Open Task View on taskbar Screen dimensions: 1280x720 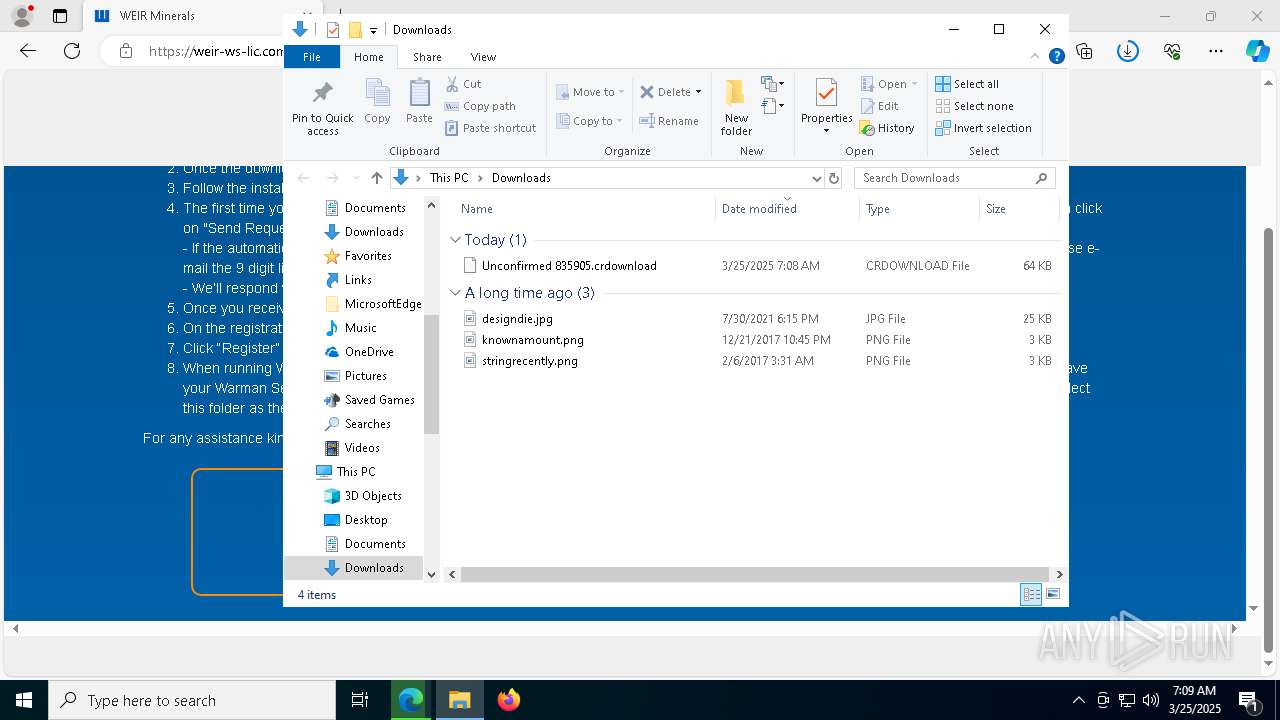pyautogui.click(x=360, y=700)
